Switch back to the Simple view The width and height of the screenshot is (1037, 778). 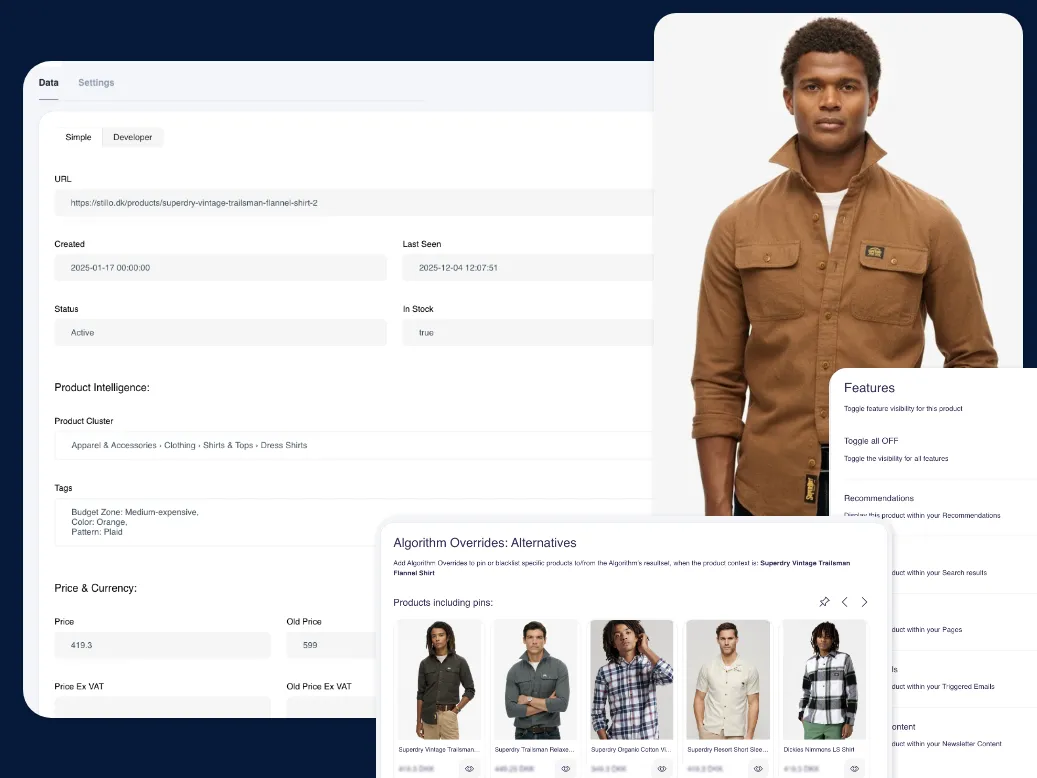(78, 137)
